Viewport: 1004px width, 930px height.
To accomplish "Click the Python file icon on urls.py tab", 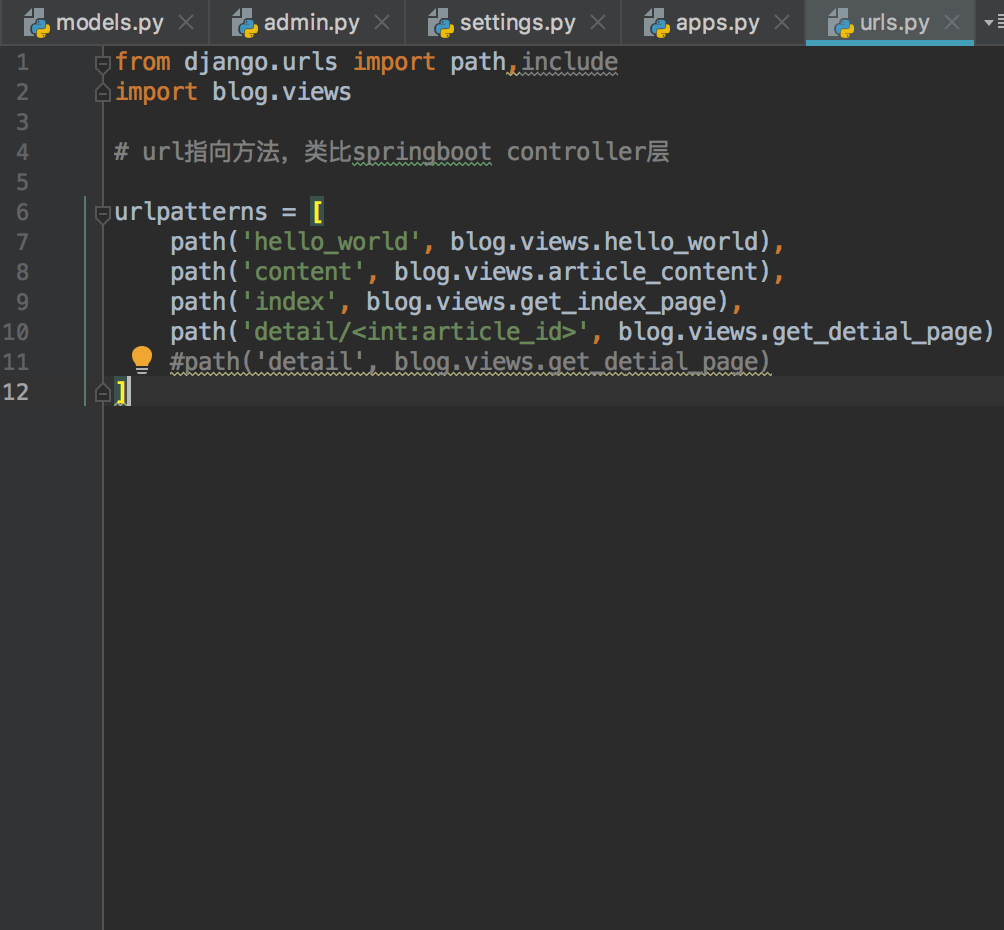I will [x=841, y=22].
